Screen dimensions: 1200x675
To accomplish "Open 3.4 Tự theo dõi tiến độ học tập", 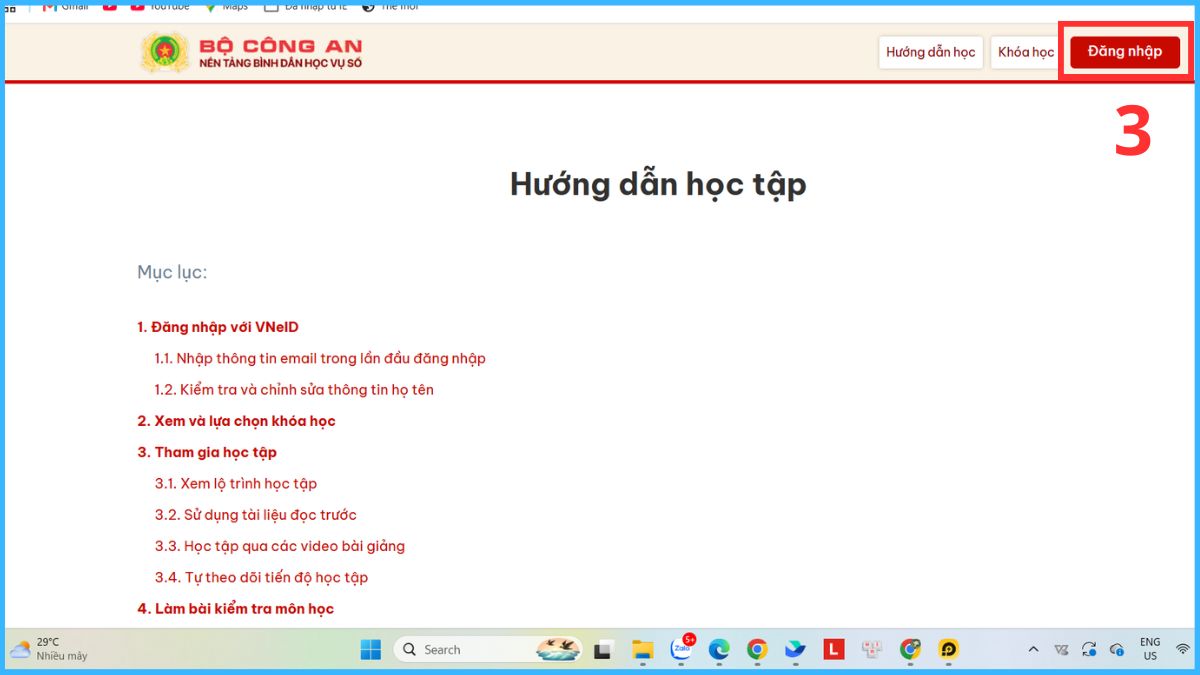I will pos(261,577).
